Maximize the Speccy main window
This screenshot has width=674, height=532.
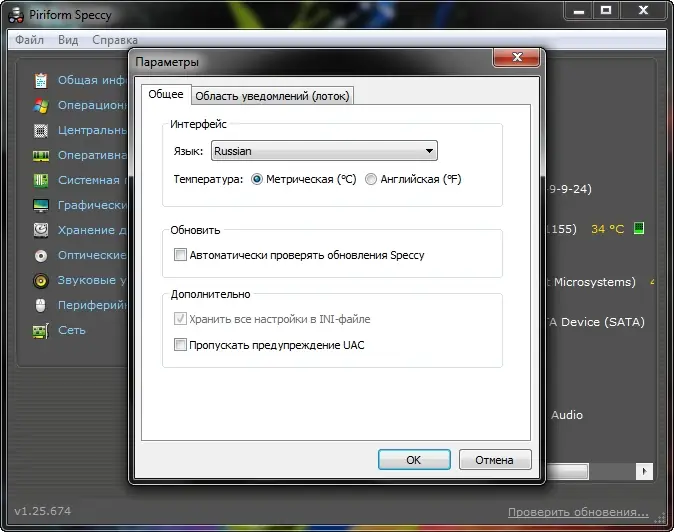tap(606, 10)
